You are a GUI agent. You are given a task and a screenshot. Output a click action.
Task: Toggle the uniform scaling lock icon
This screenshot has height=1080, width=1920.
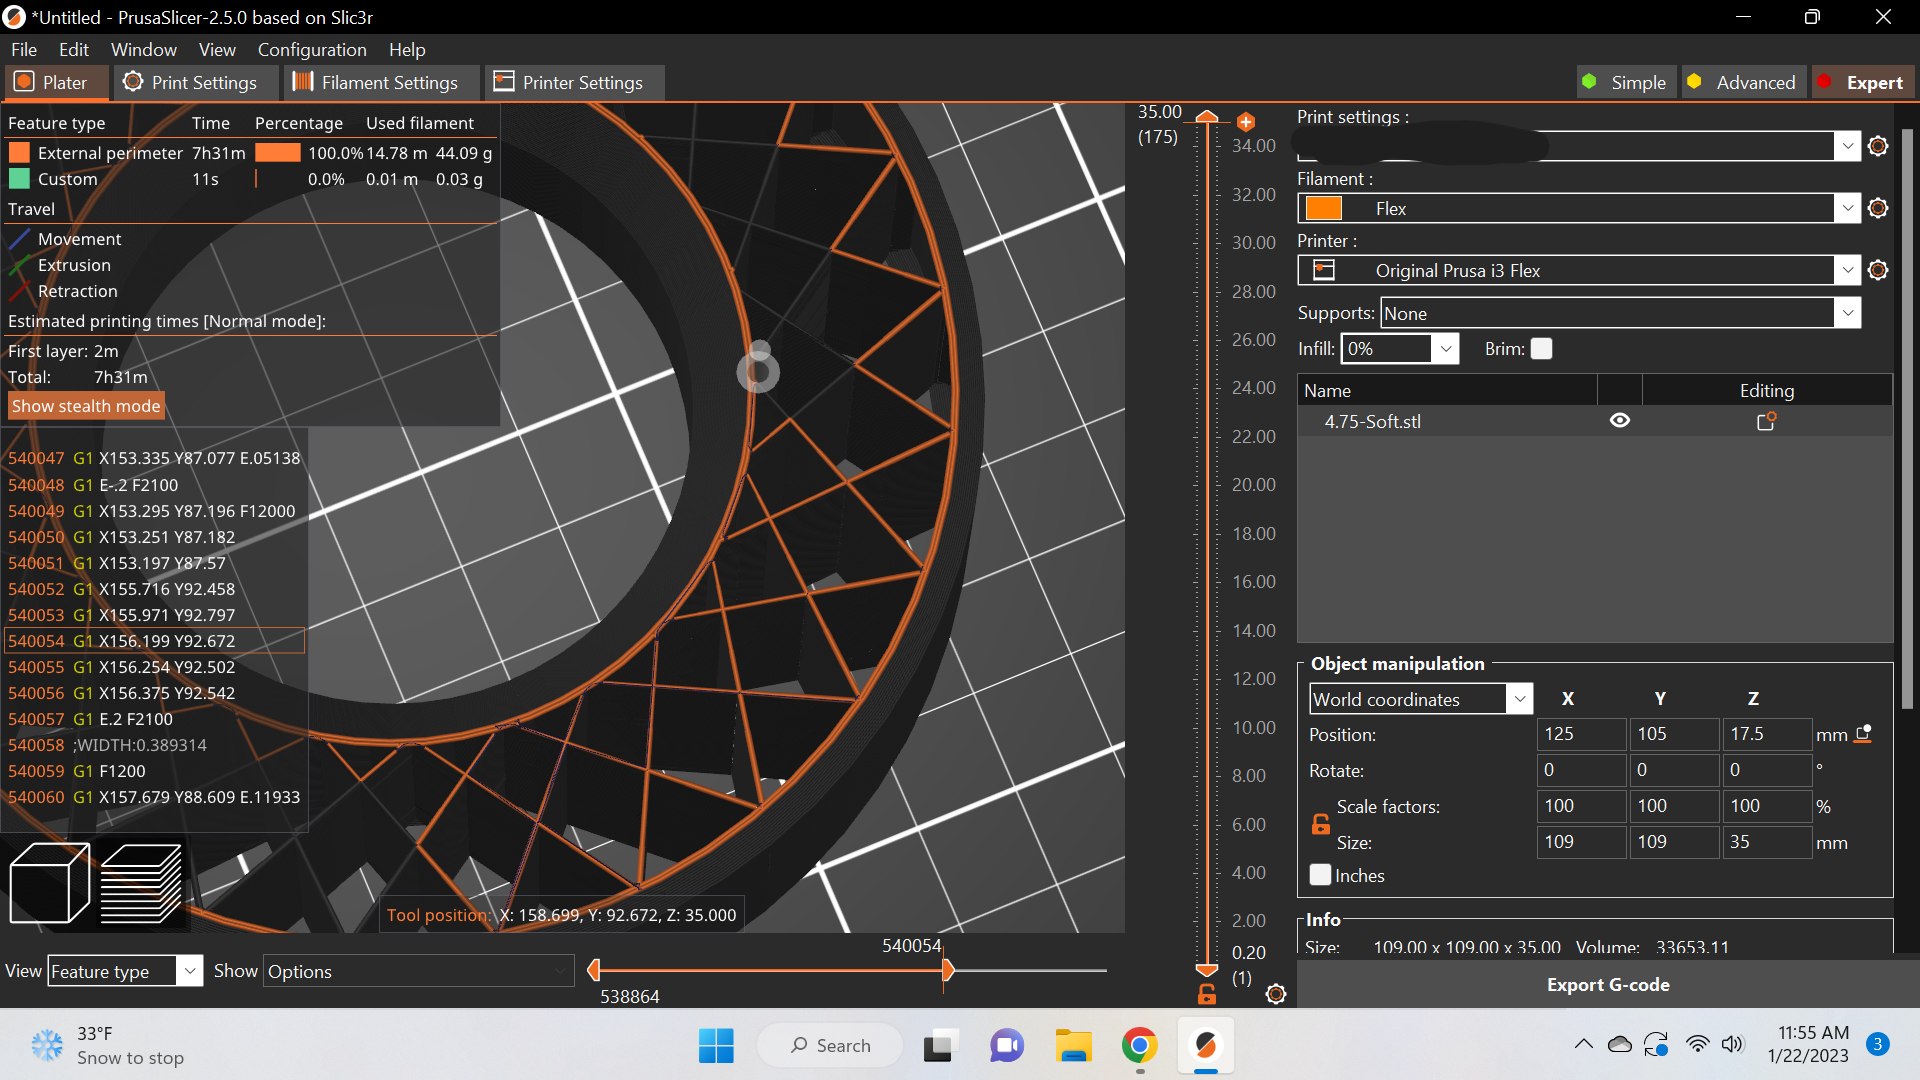click(x=1322, y=822)
